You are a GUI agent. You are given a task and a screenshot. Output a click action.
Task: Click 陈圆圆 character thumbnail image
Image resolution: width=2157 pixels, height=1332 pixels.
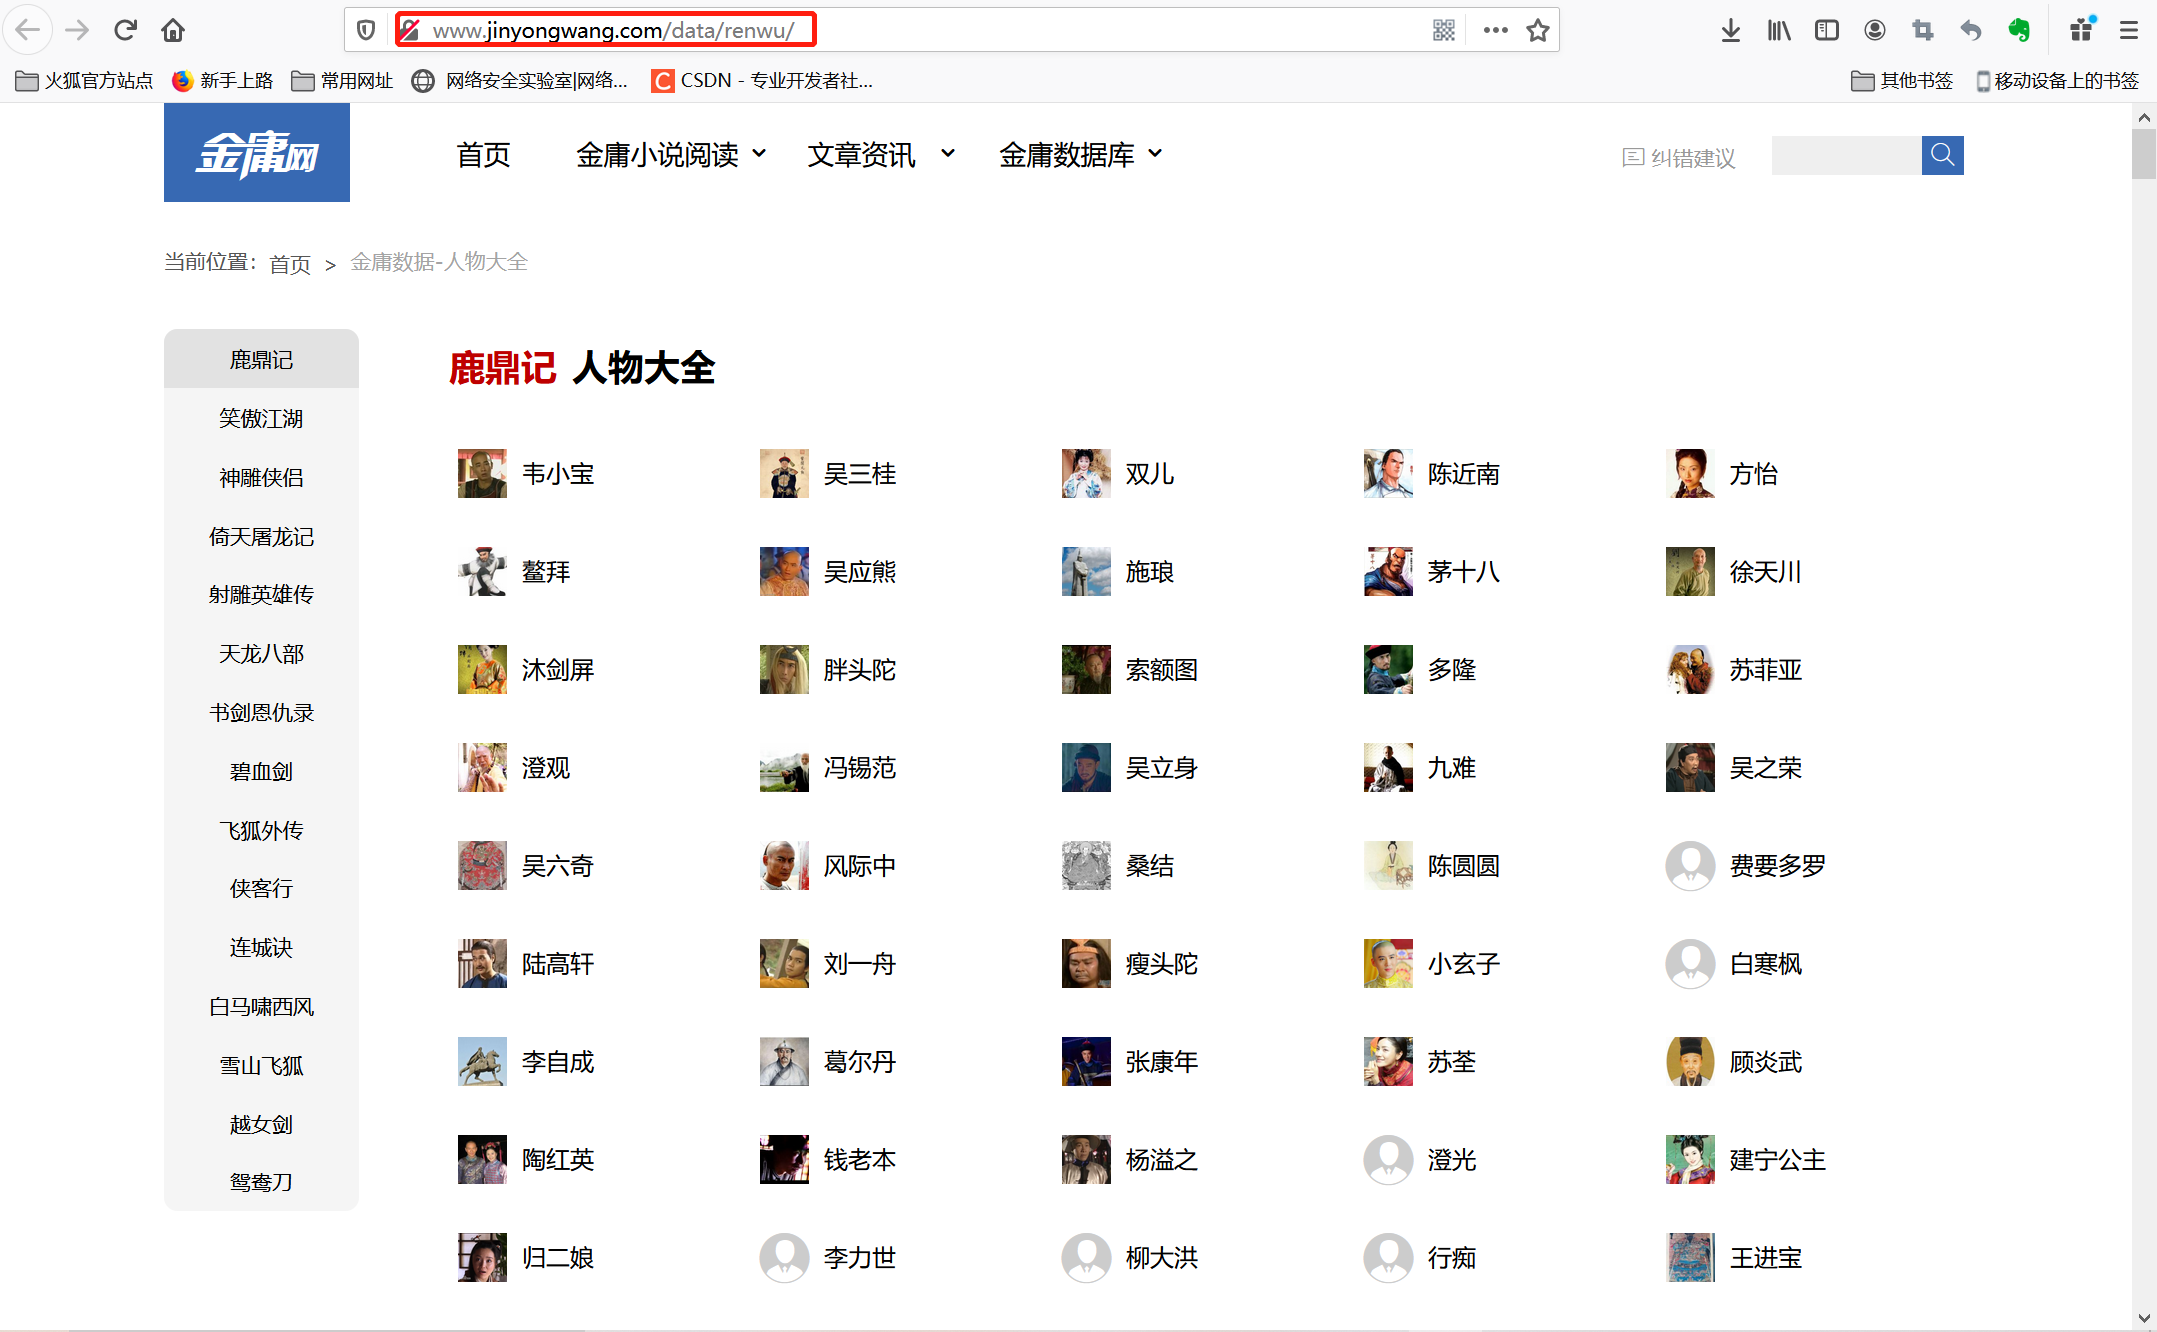[x=1388, y=865]
